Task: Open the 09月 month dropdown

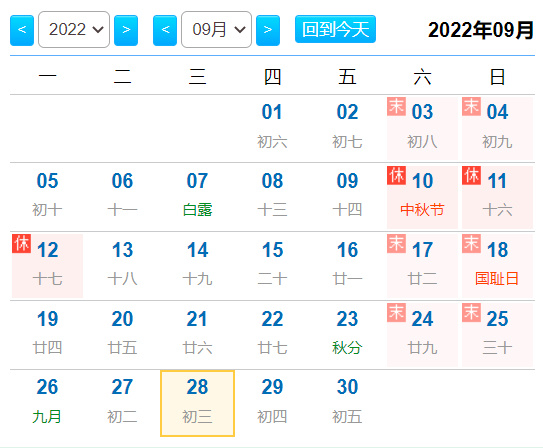Action: pos(216,29)
